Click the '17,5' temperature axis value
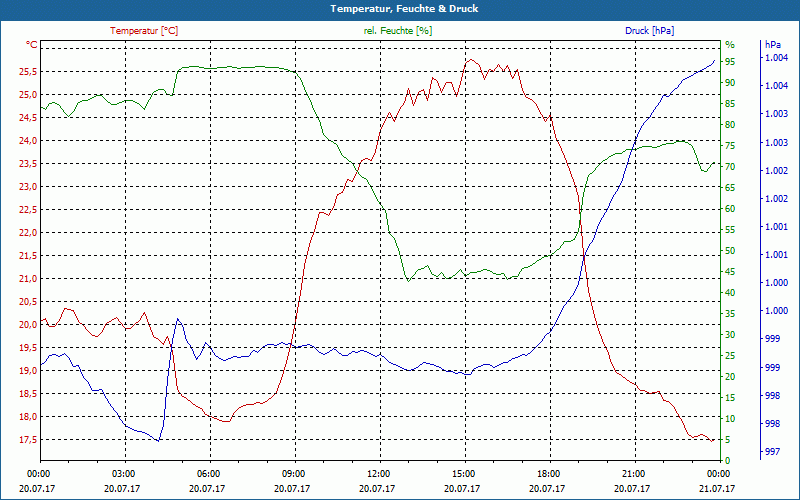This screenshot has width=800, height=500. pos(28,440)
